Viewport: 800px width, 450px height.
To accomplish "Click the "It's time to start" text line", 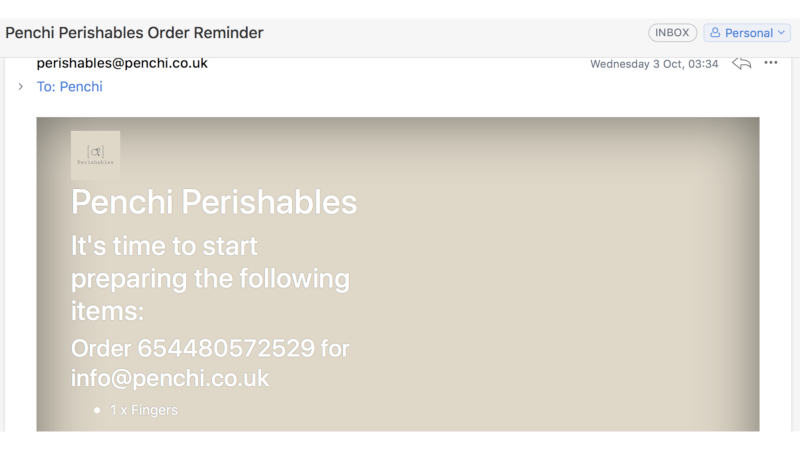I will click(164, 246).
